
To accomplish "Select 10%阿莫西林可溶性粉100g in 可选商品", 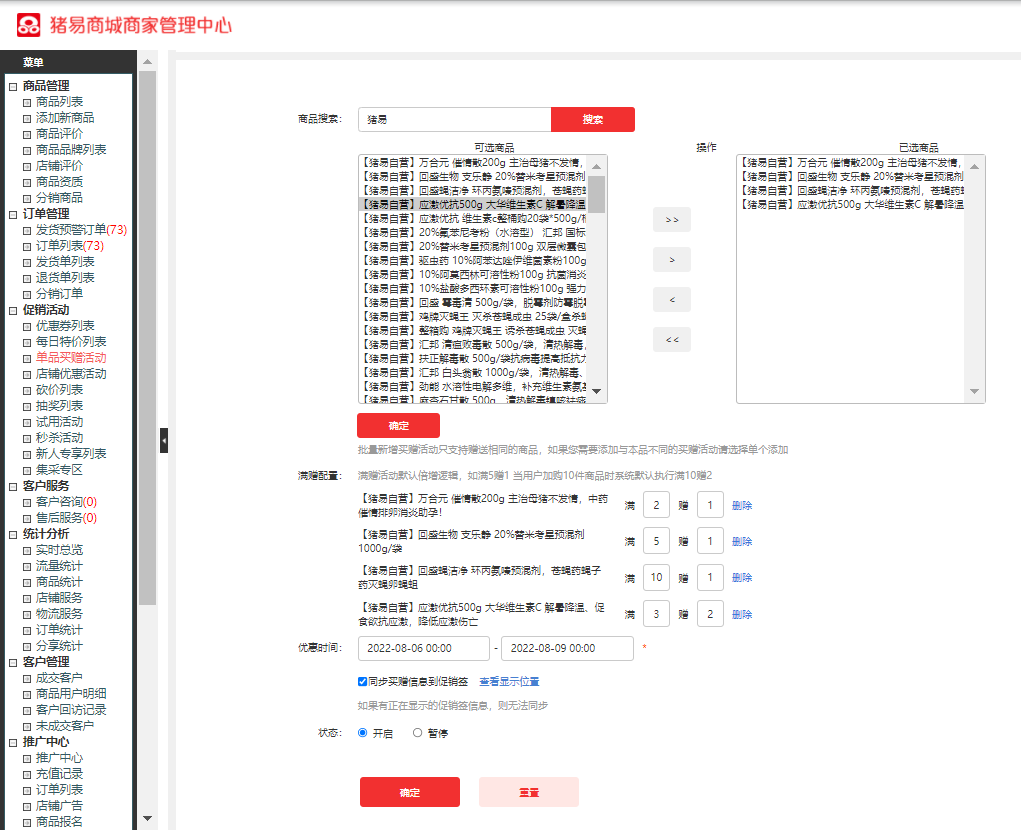I will point(473,275).
